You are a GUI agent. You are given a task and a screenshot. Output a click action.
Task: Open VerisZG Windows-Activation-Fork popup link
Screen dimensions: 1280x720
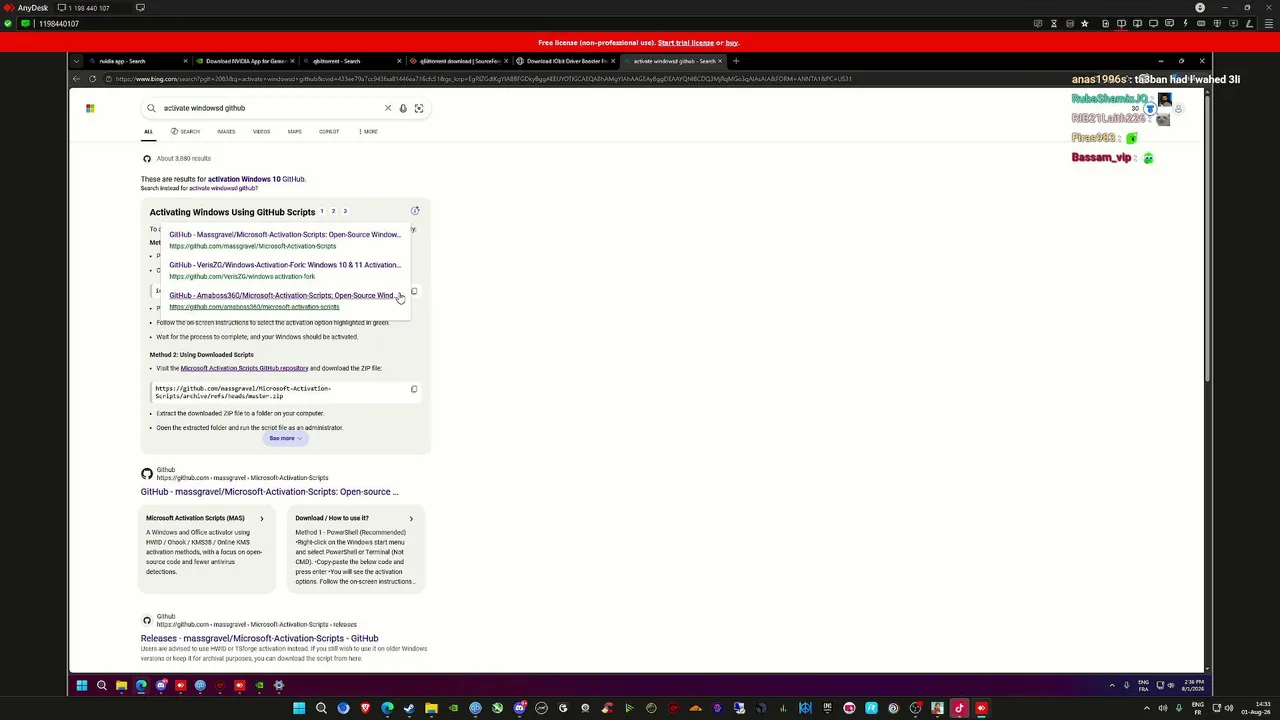[284, 265]
